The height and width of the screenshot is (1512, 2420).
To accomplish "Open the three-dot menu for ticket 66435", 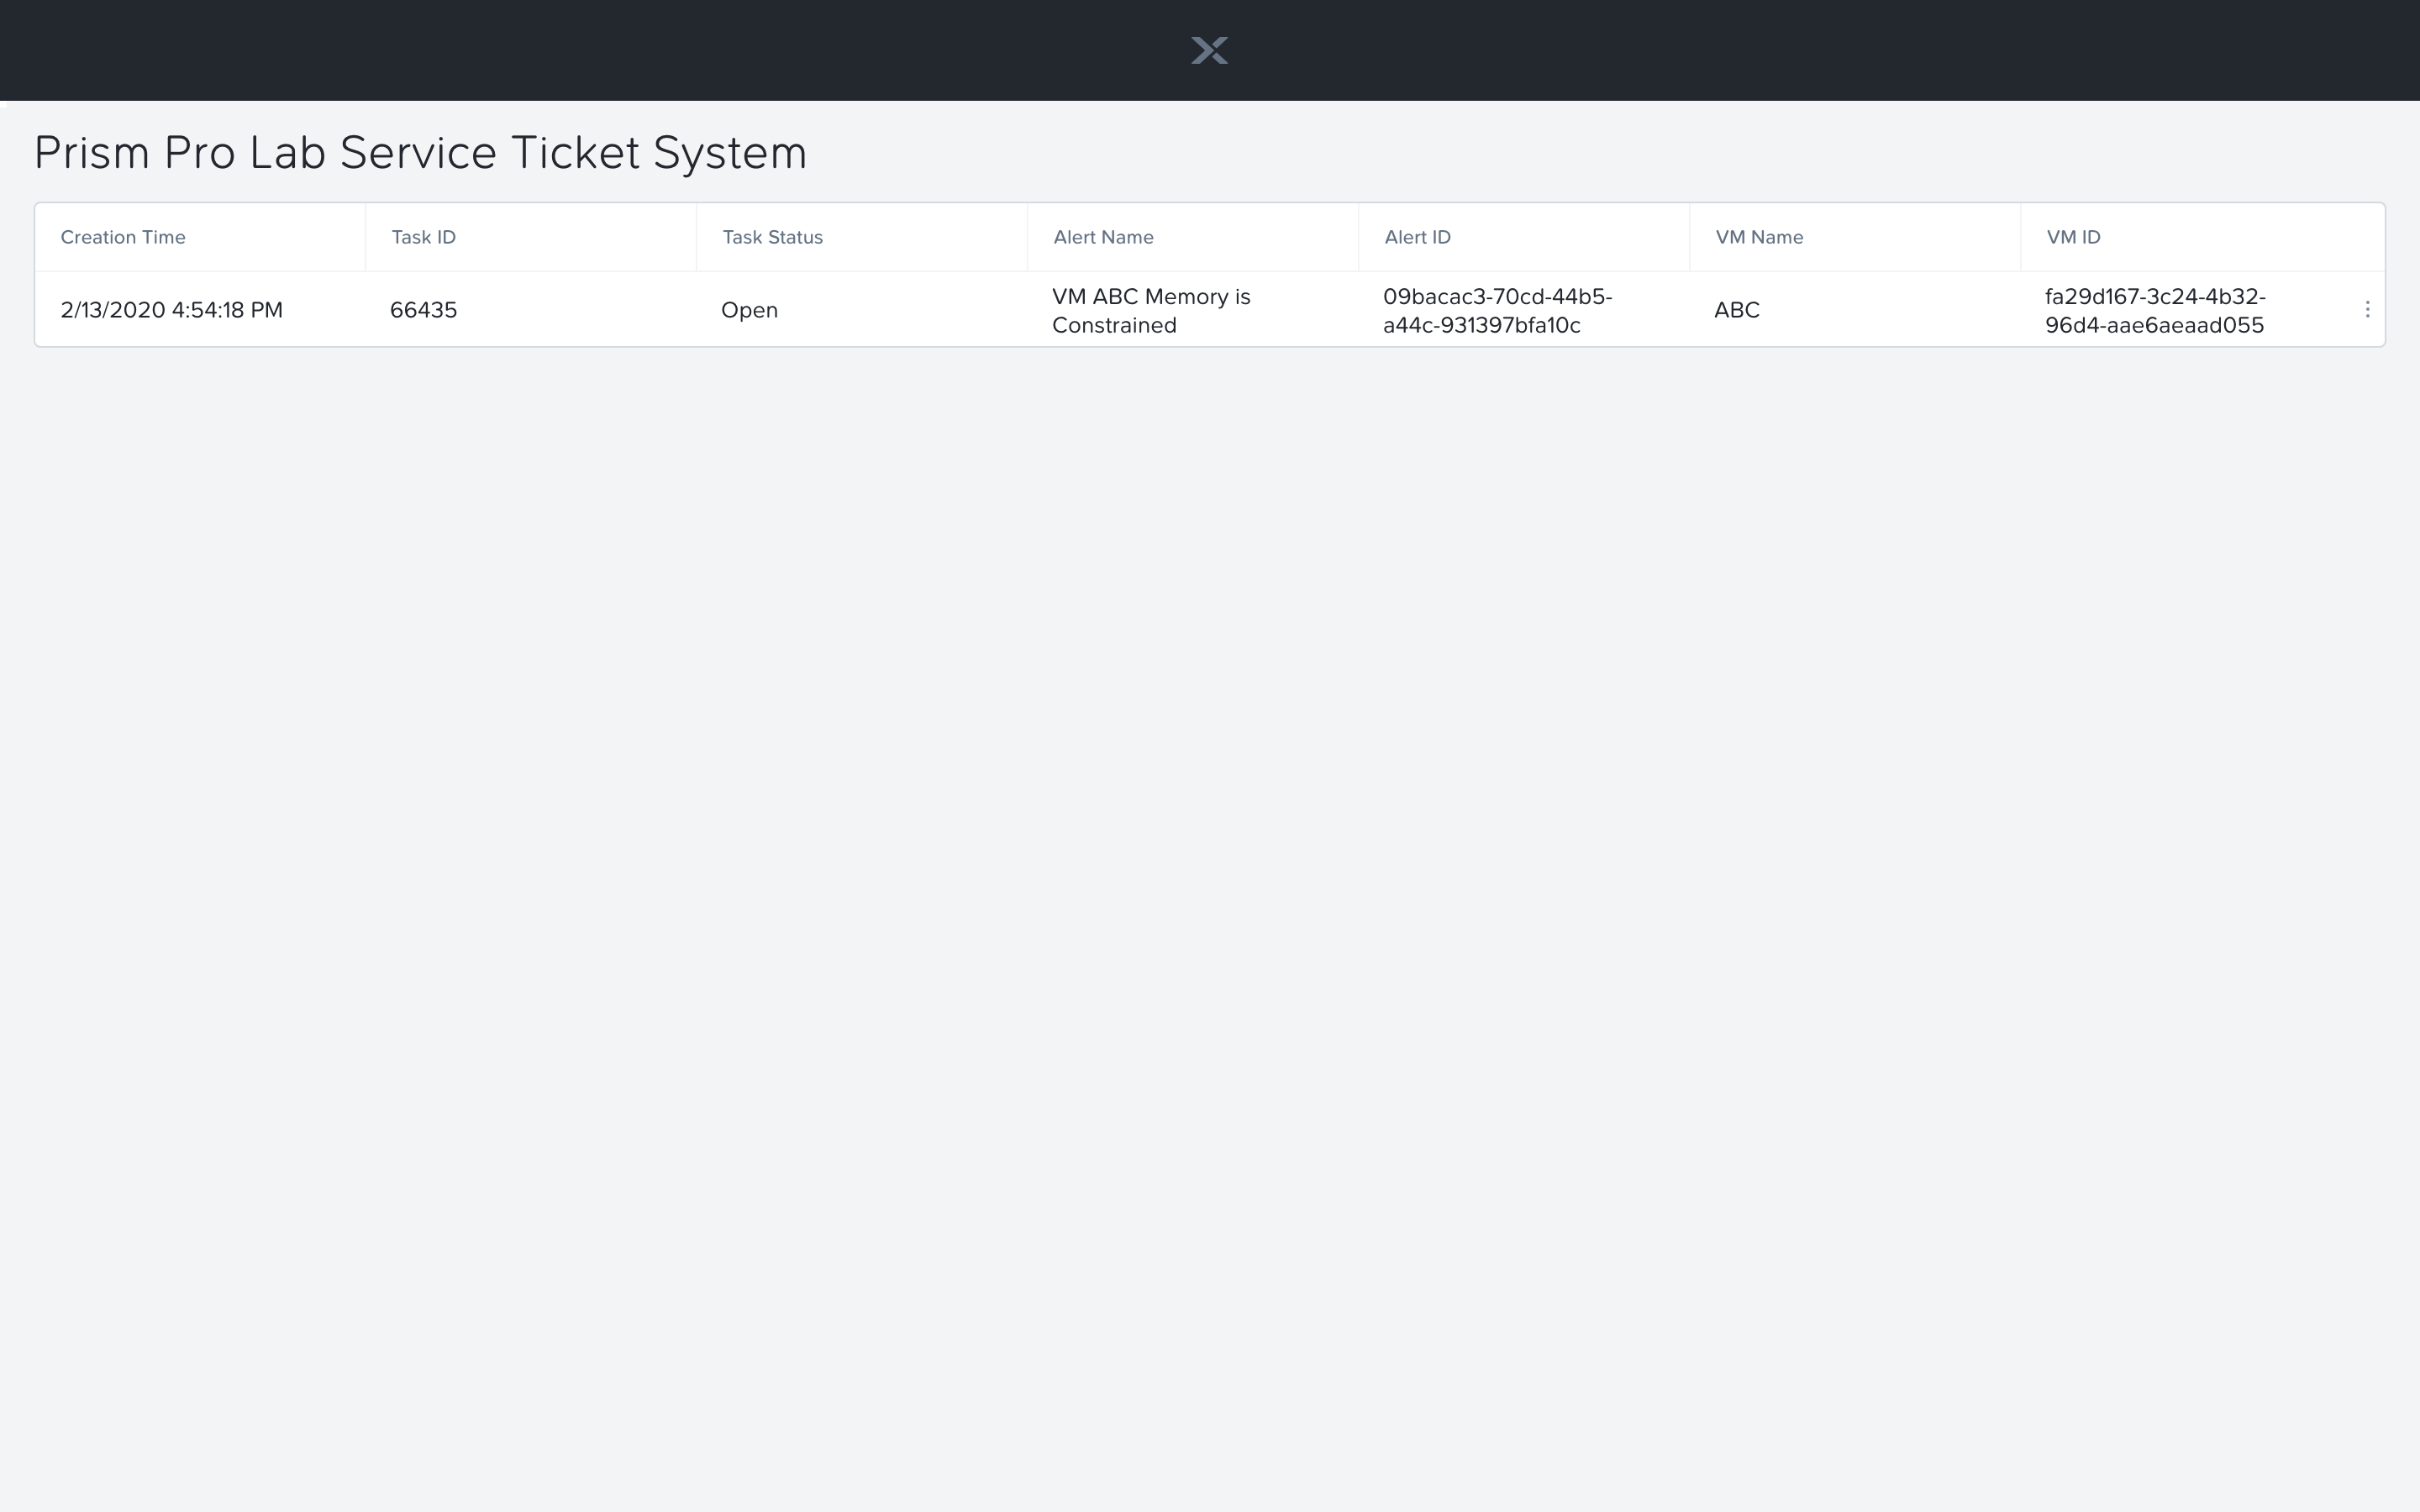I will (x=2367, y=310).
